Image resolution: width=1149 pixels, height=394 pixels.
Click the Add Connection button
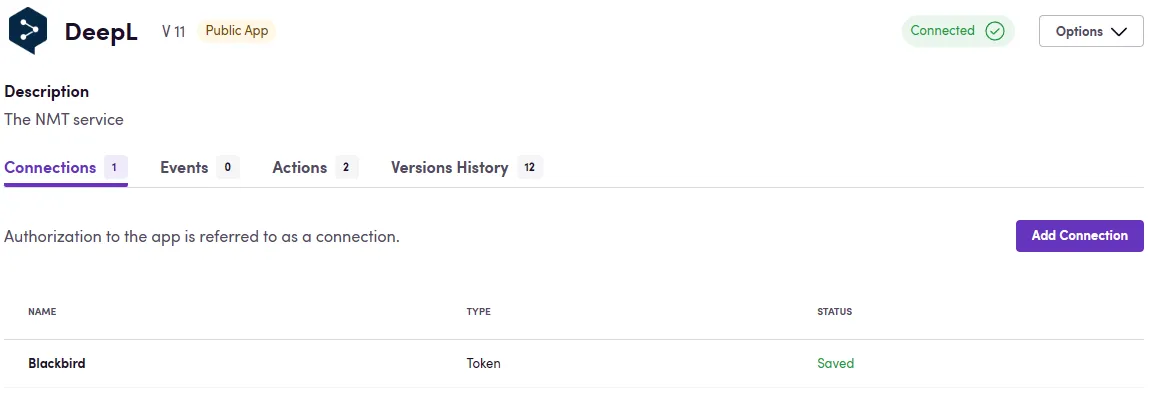tap(1079, 236)
